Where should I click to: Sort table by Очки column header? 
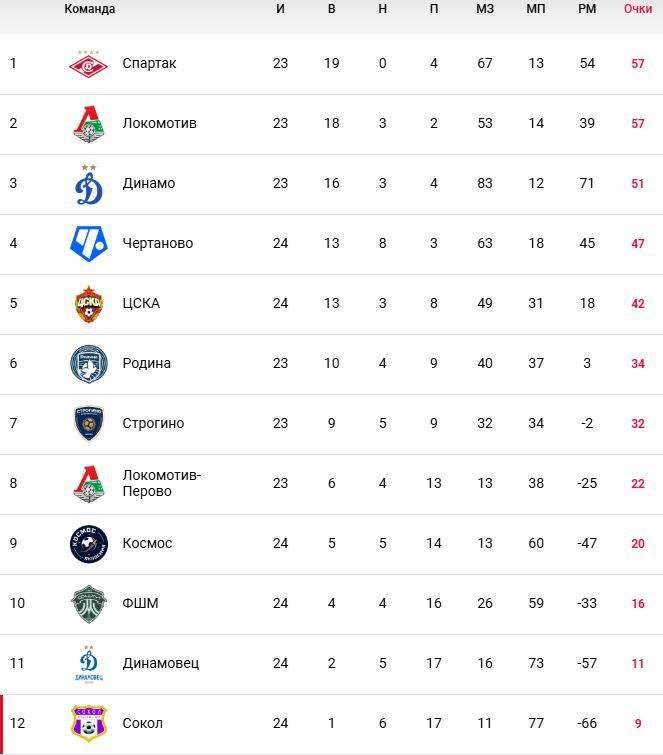(x=637, y=9)
